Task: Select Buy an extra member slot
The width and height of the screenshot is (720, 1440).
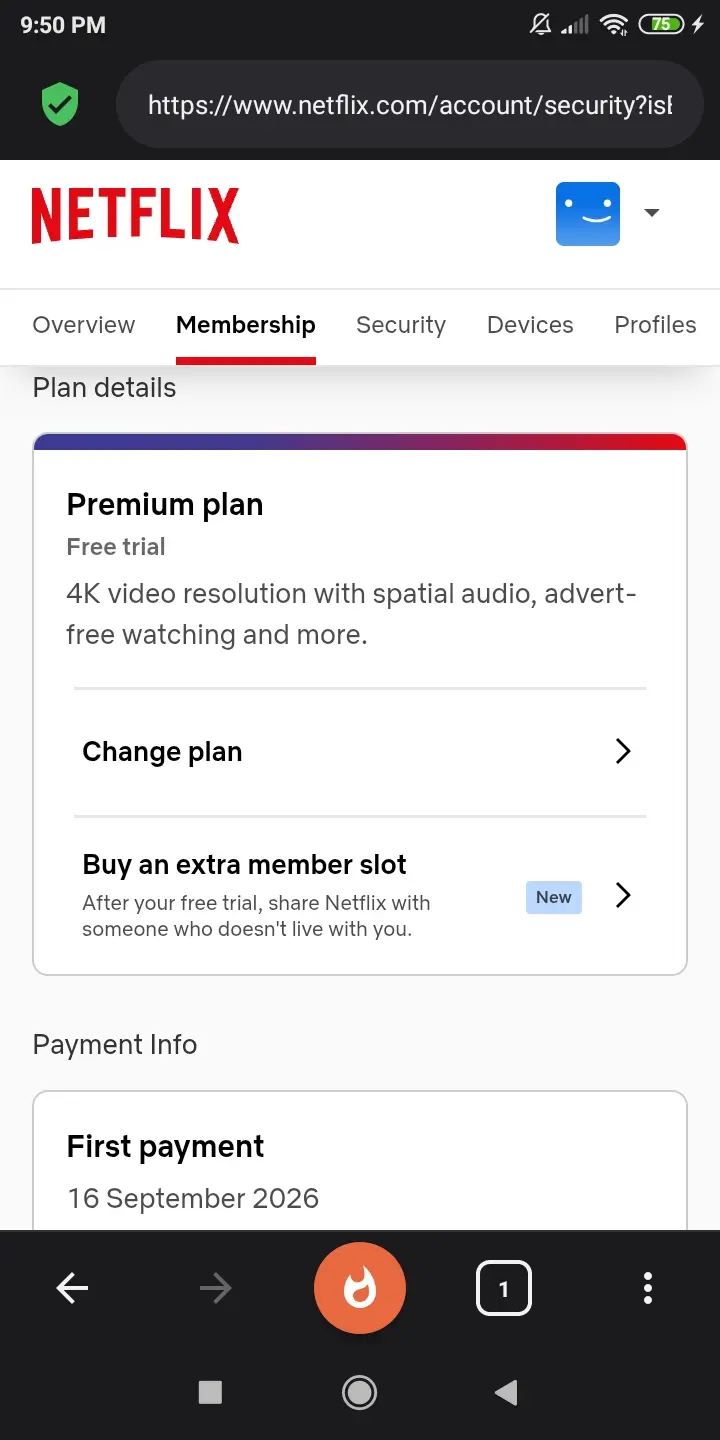Action: (360, 895)
